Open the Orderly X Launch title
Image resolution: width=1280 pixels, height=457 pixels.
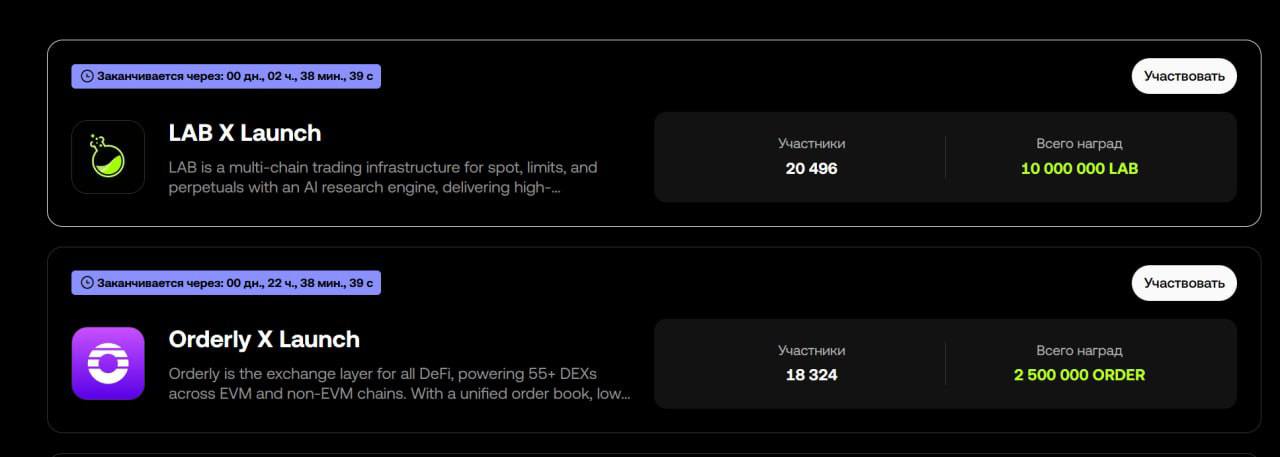[x=264, y=339]
